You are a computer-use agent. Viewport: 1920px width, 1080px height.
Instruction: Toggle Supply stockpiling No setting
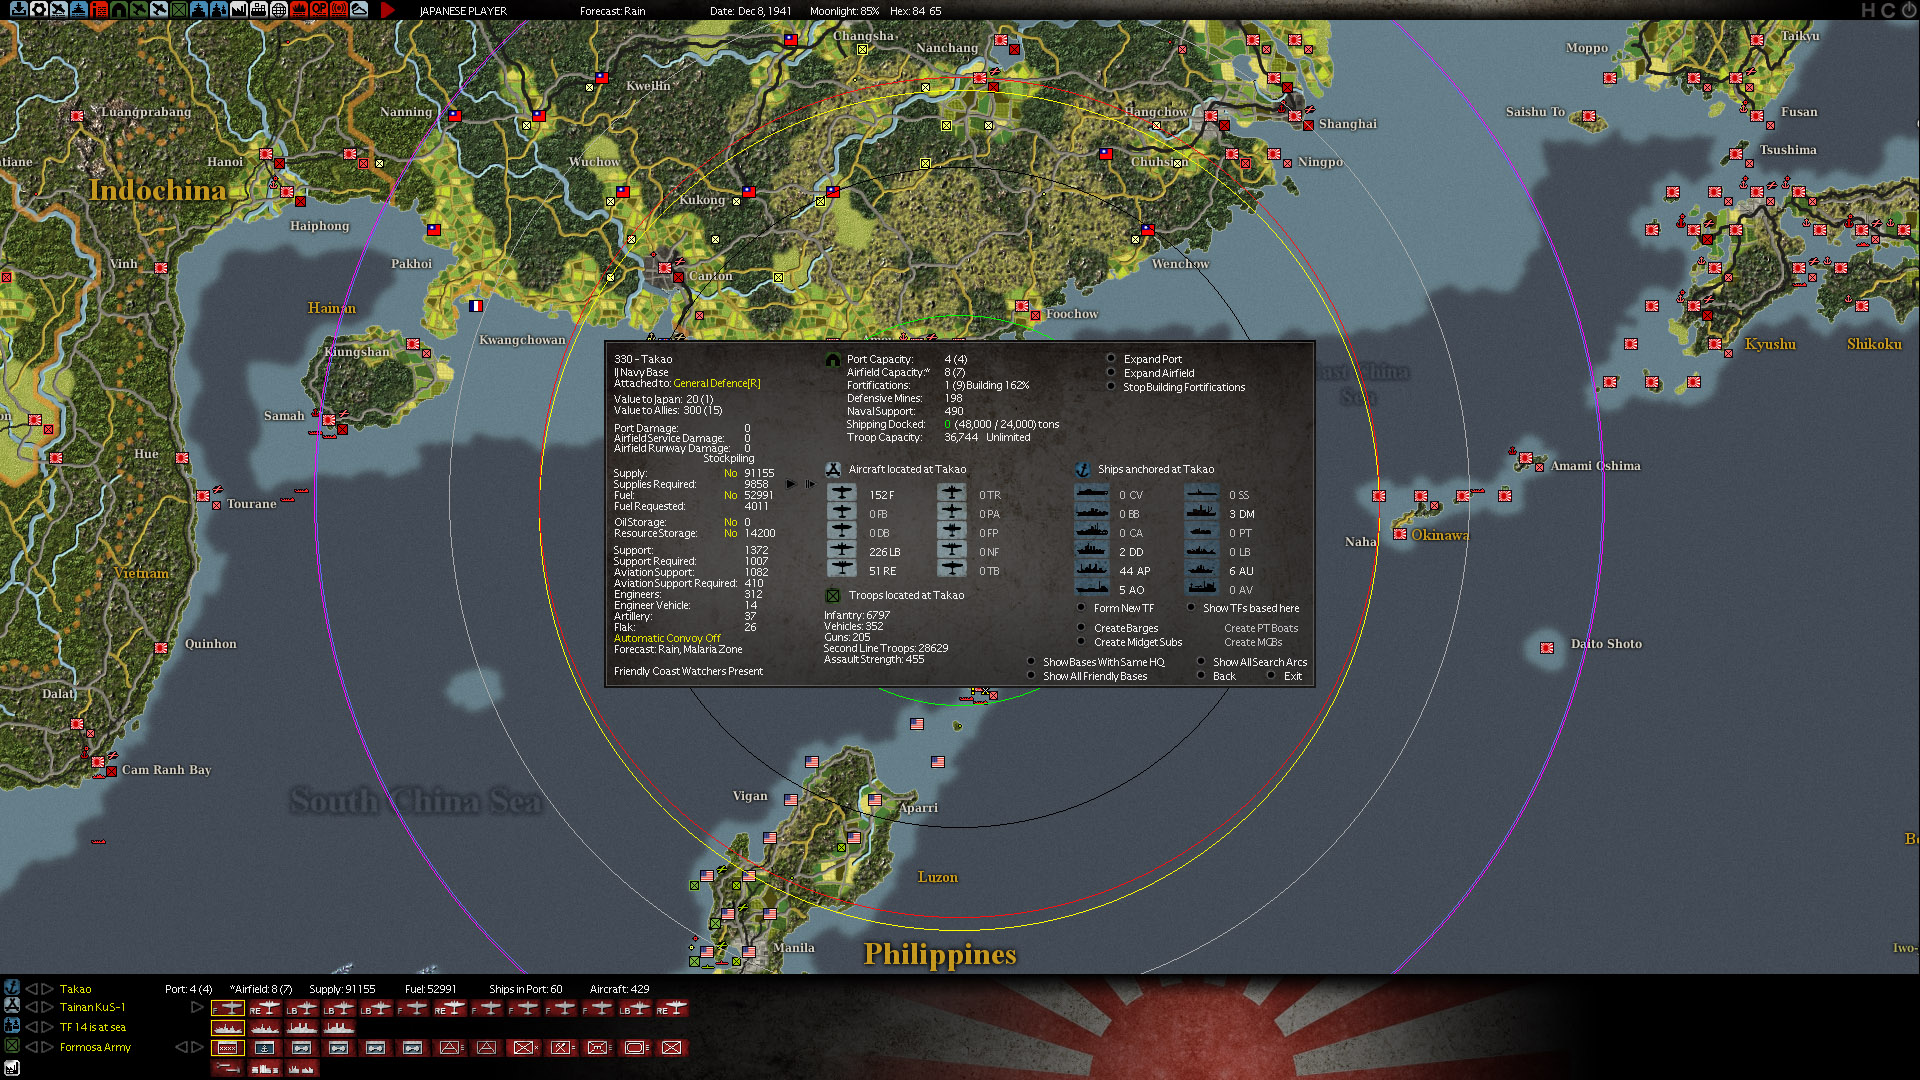pyautogui.click(x=730, y=473)
